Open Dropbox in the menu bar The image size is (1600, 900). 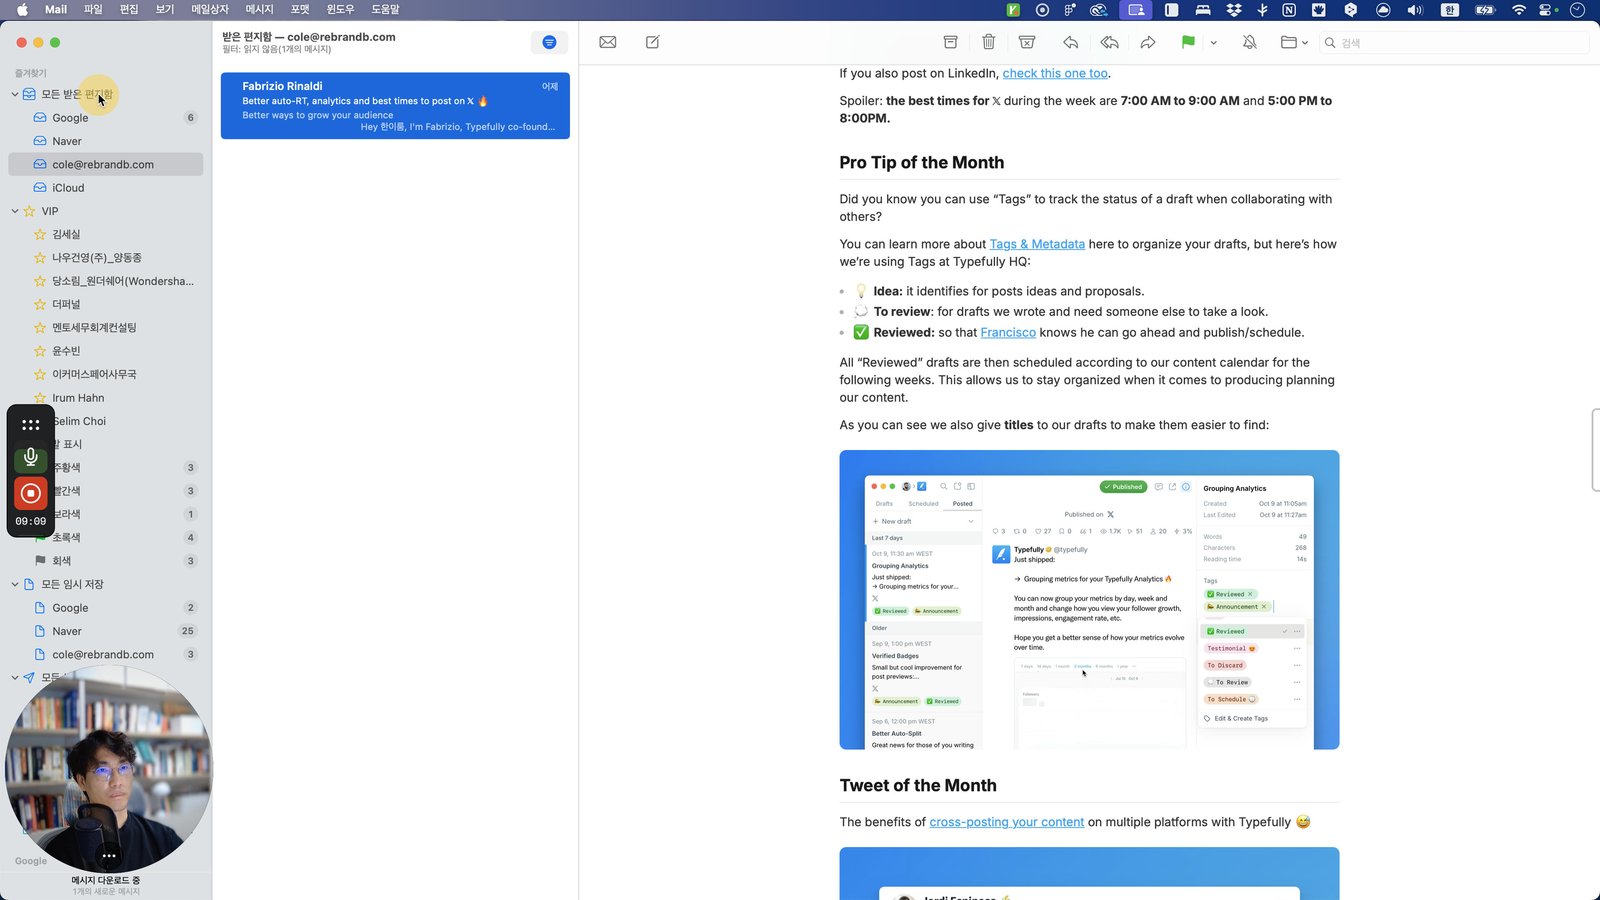1234,10
